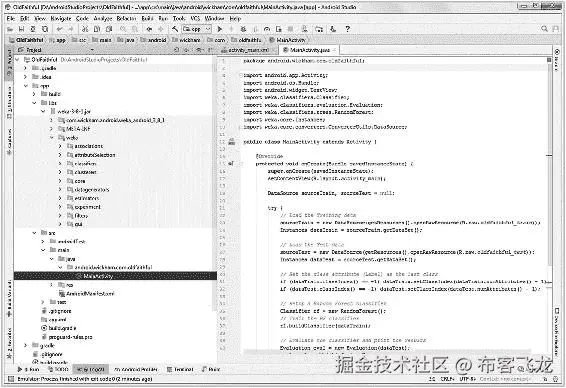Navigate forward using the right arrow icon
Image resolution: width=566 pixels, height=388 pixels.
(160, 29)
